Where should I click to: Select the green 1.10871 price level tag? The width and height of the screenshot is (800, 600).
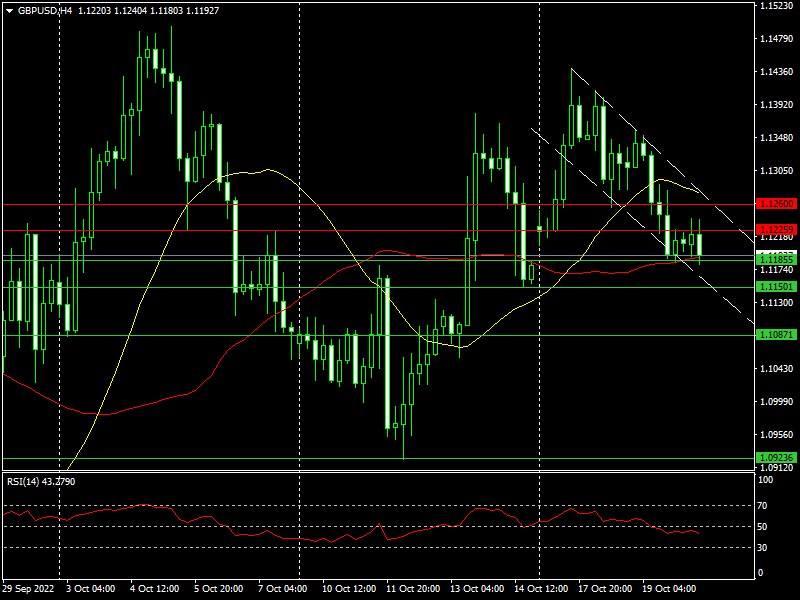click(776, 335)
